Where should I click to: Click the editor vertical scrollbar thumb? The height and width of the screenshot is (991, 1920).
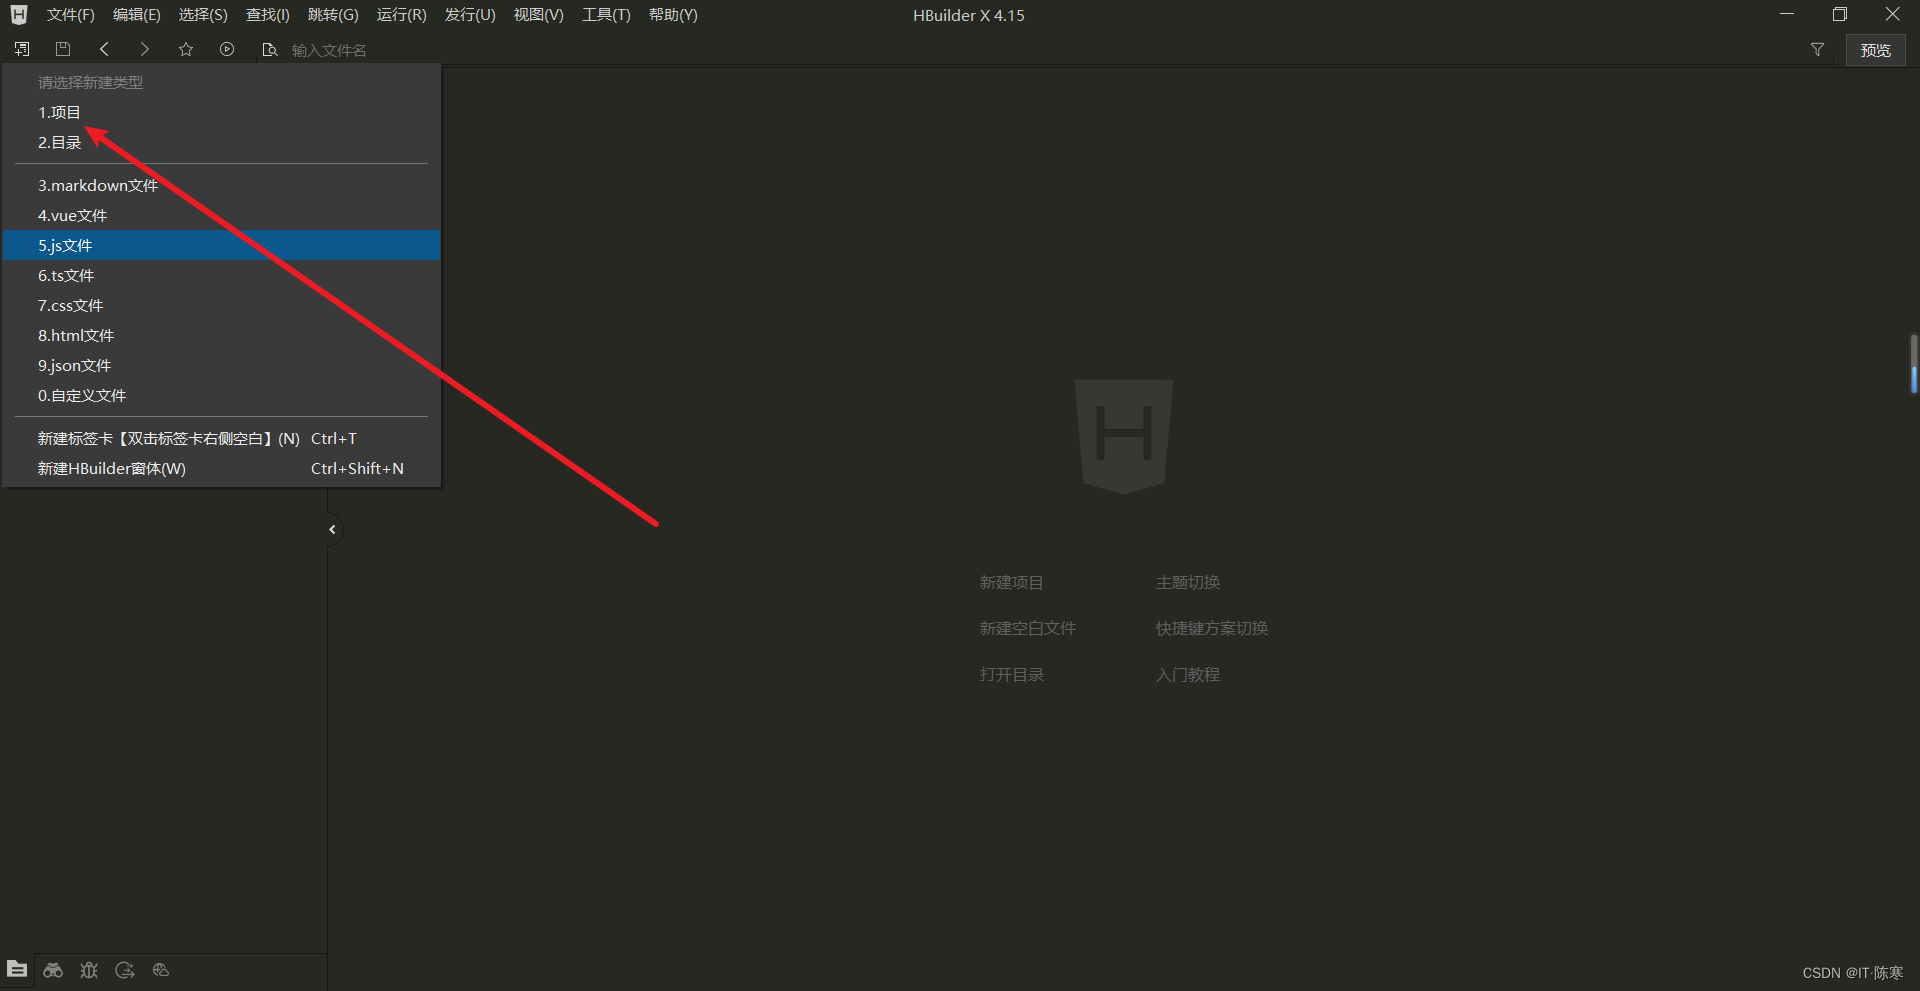pyautogui.click(x=1913, y=364)
